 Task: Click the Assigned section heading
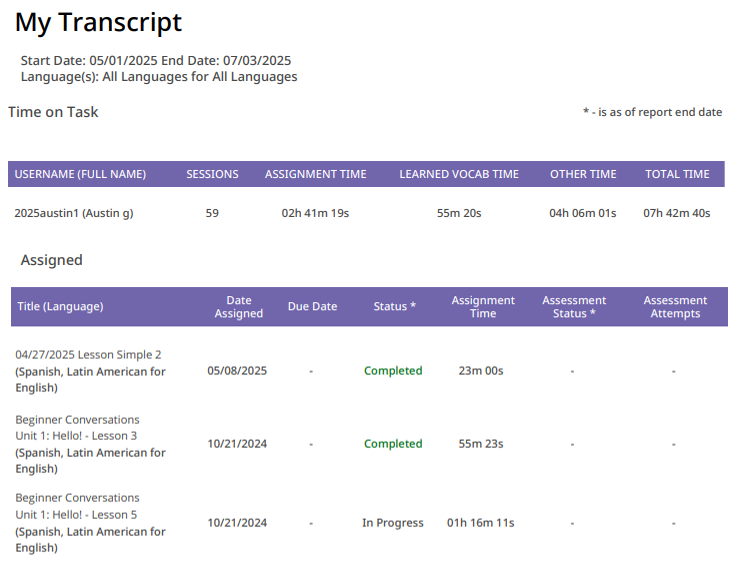(x=51, y=260)
